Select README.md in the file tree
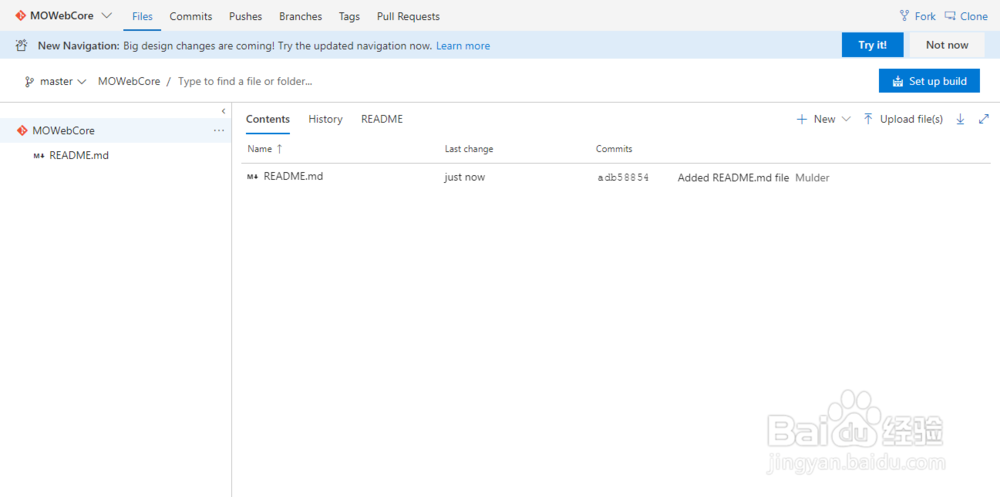This screenshot has height=497, width=1000. pos(78,155)
